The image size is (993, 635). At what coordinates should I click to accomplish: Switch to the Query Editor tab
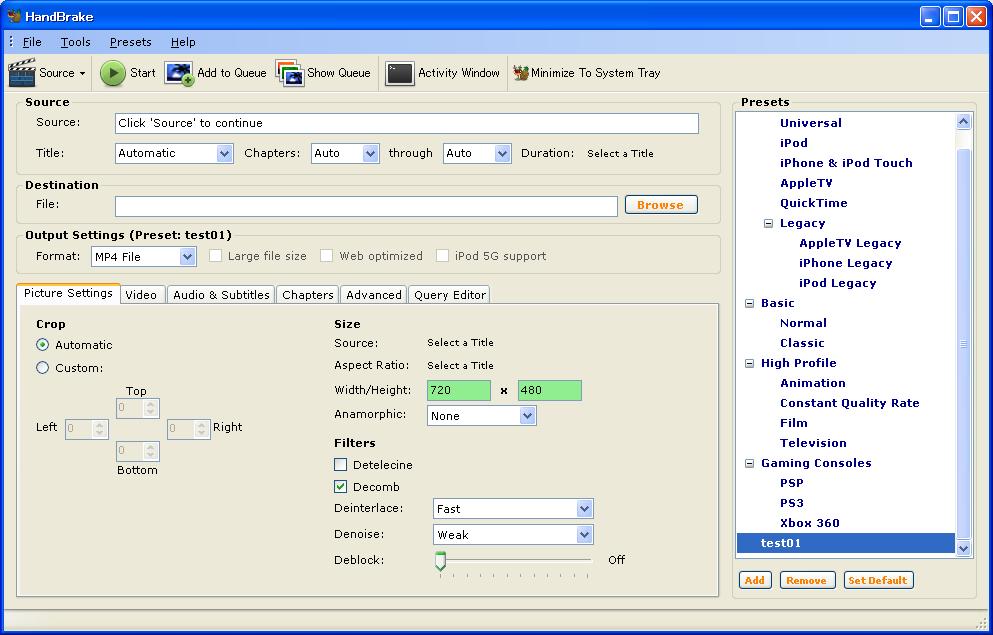click(450, 294)
